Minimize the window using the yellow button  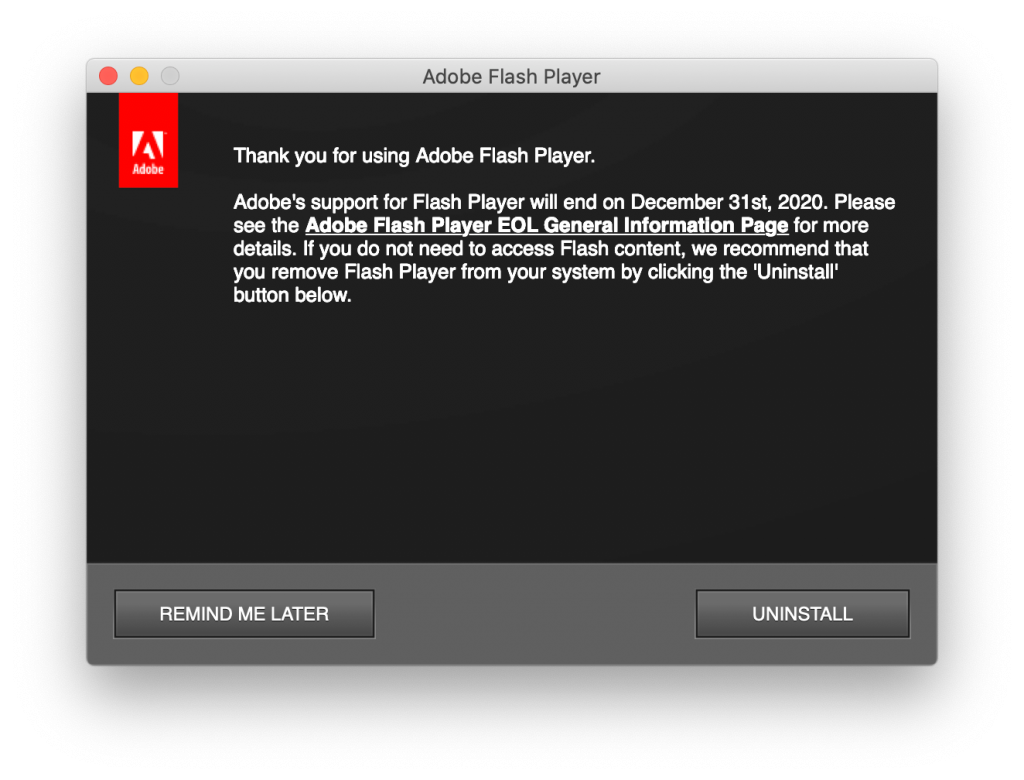coord(139,76)
